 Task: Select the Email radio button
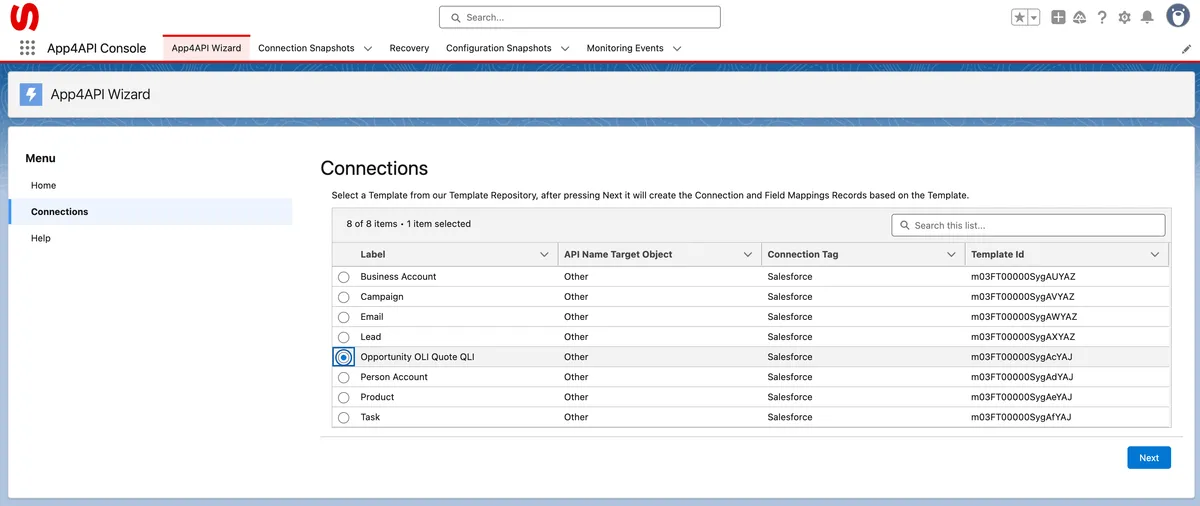coord(344,317)
